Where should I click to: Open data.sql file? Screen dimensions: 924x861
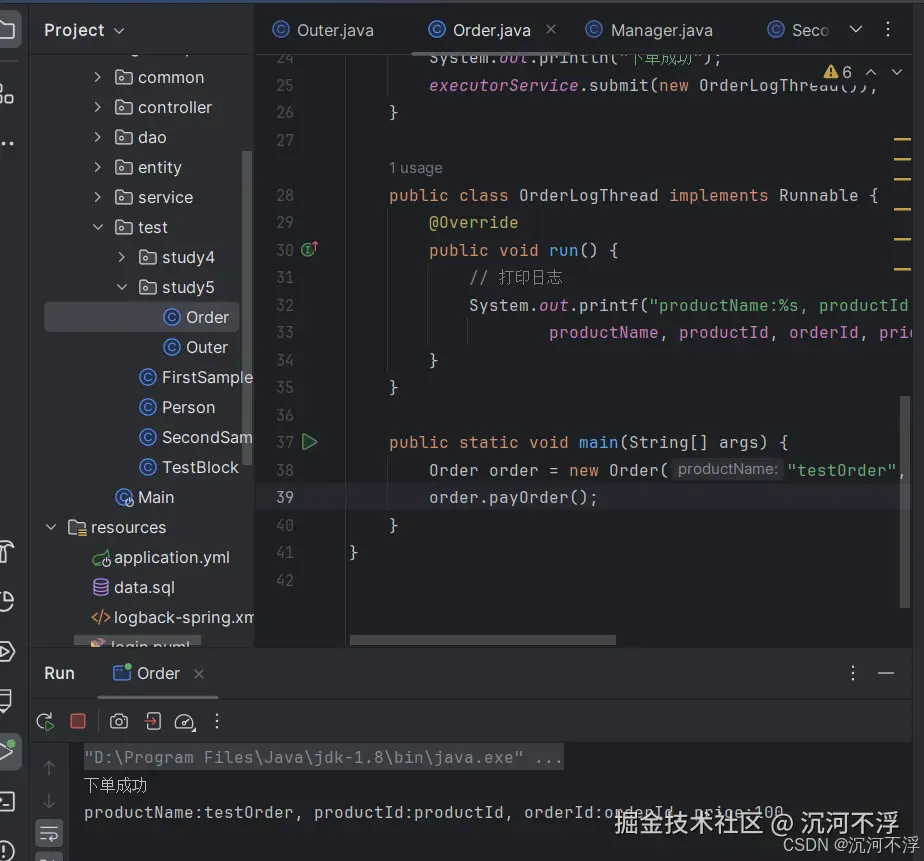click(x=134, y=588)
